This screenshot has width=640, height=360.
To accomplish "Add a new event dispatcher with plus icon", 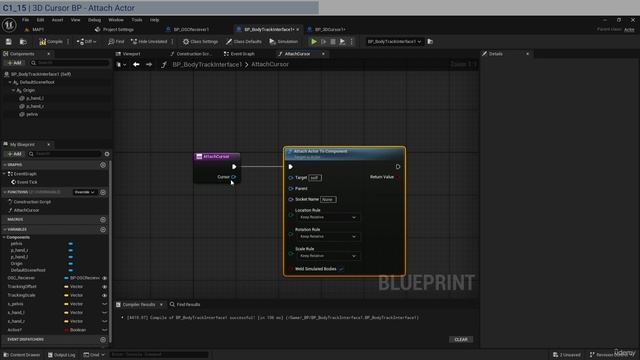I will [103, 340].
